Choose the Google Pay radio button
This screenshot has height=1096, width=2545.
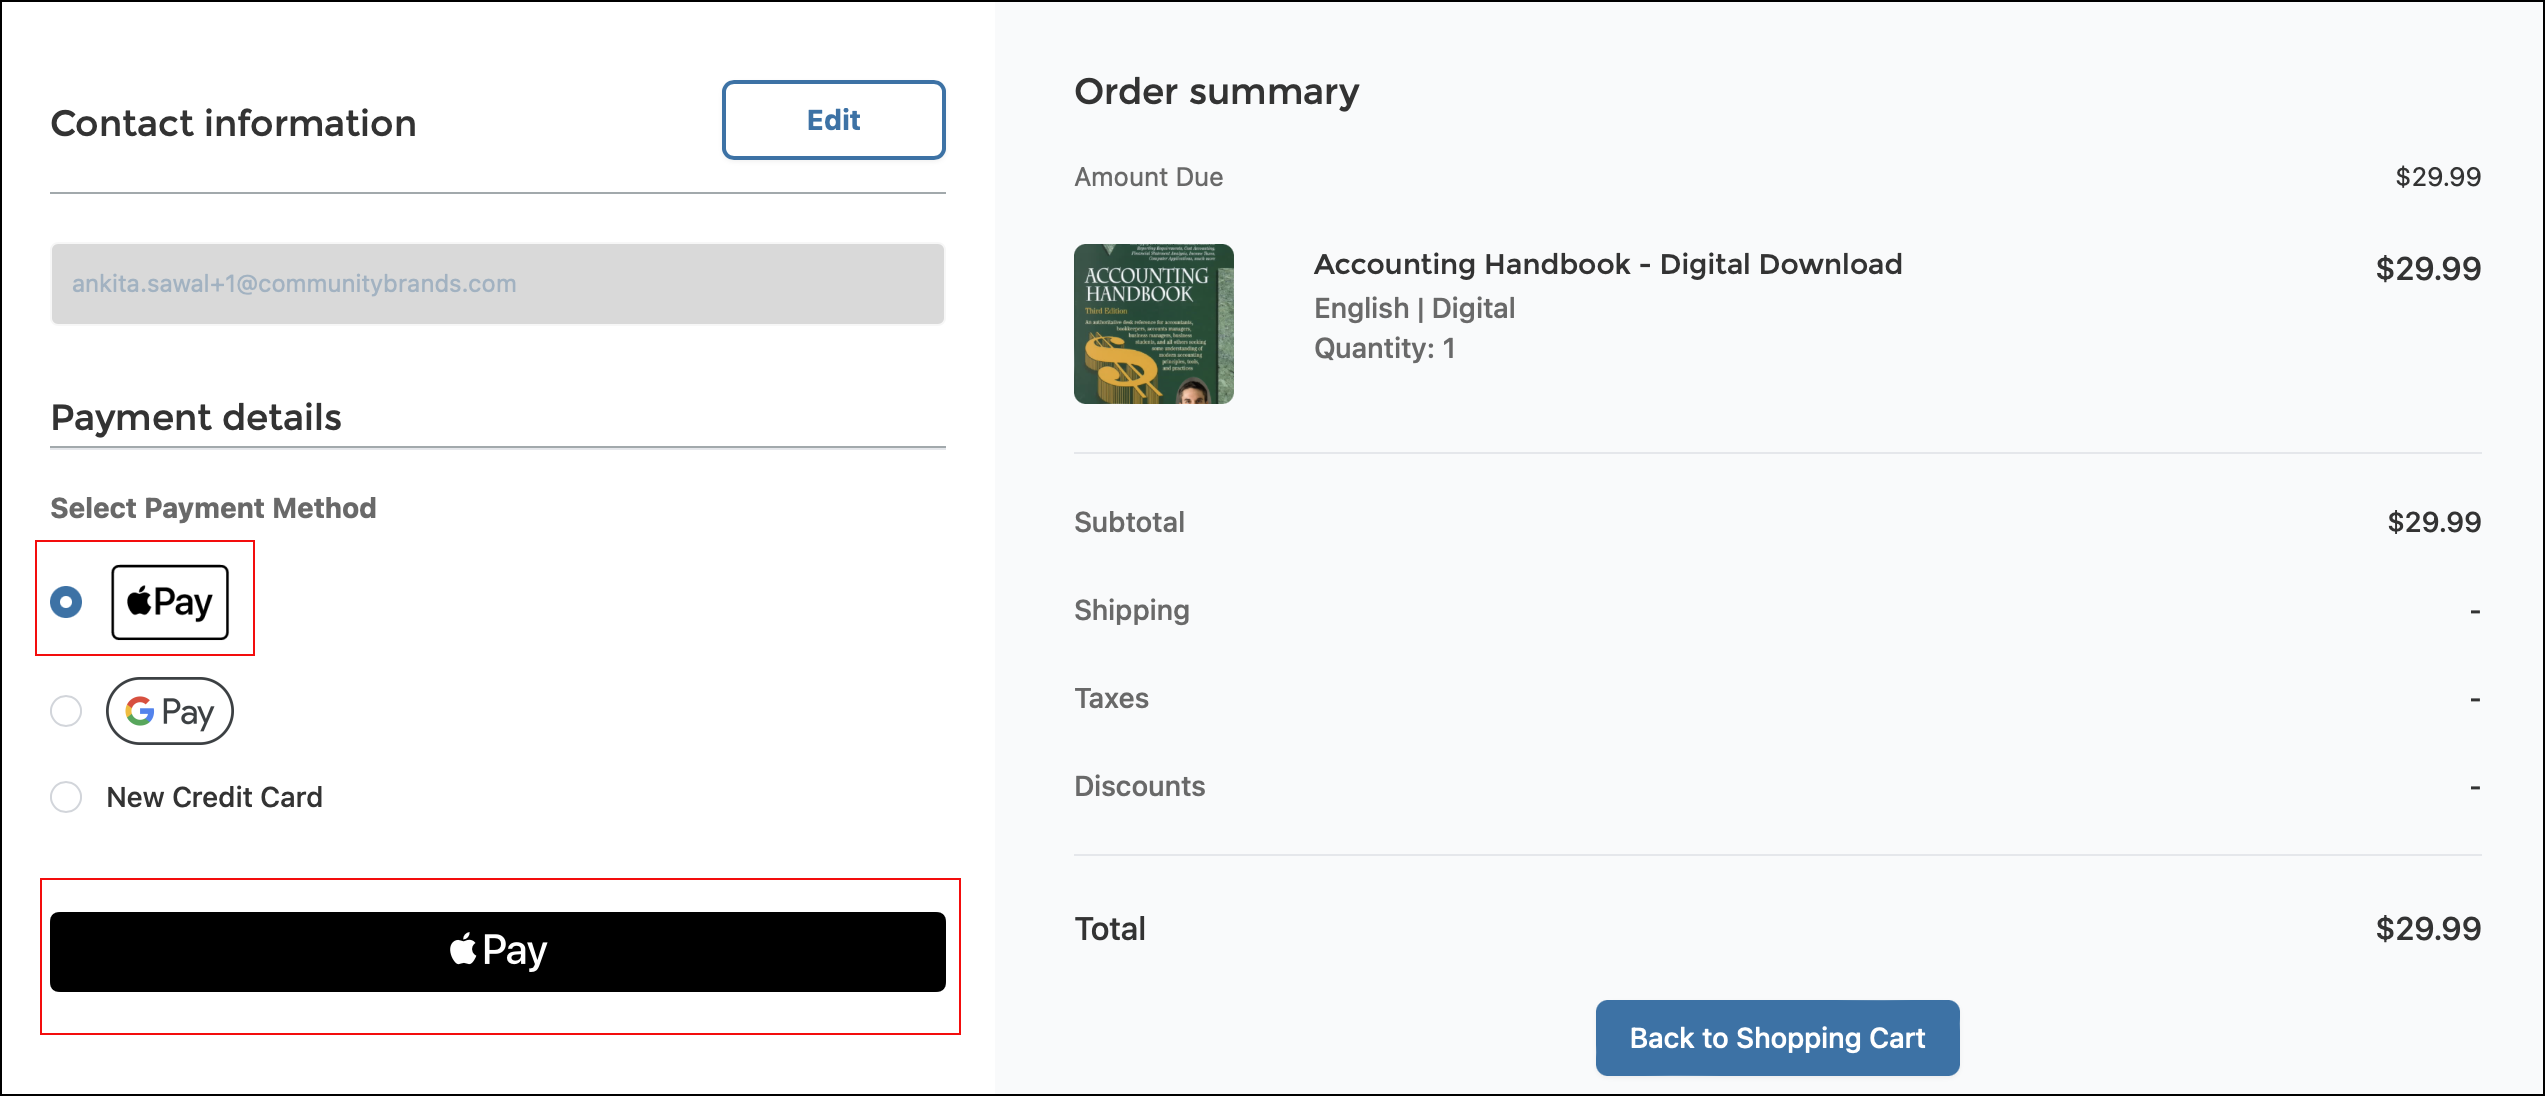(x=66, y=711)
